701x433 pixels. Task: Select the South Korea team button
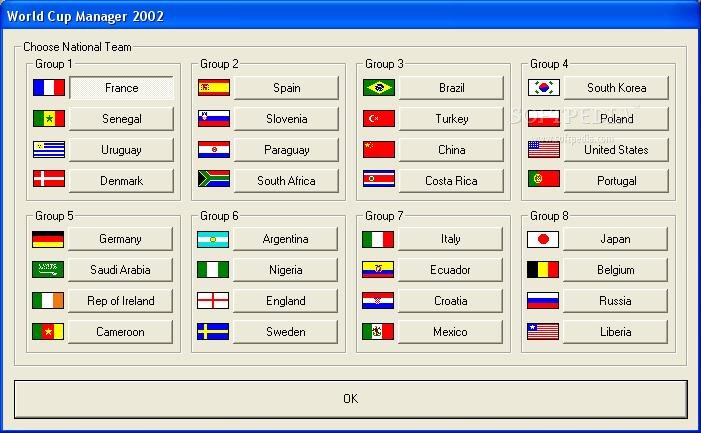point(617,88)
